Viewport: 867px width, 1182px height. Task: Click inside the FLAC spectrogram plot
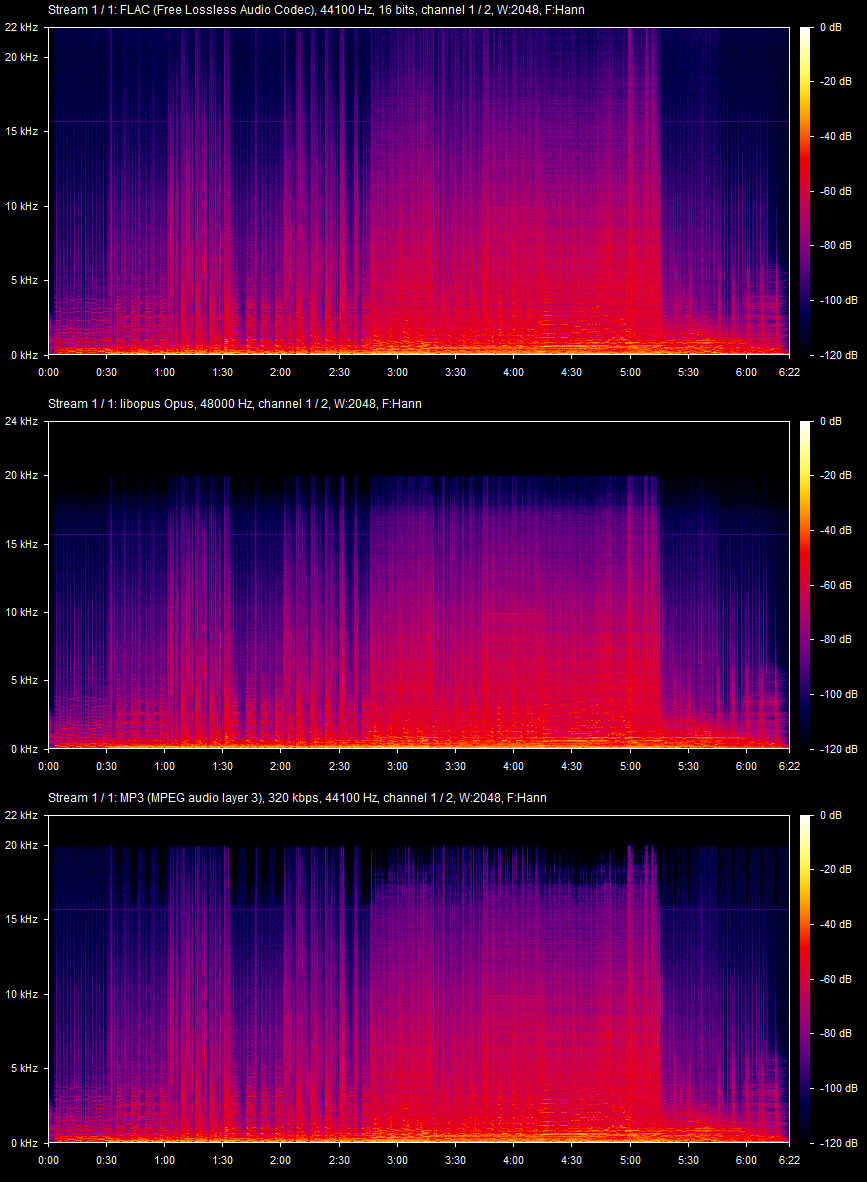(418, 191)
